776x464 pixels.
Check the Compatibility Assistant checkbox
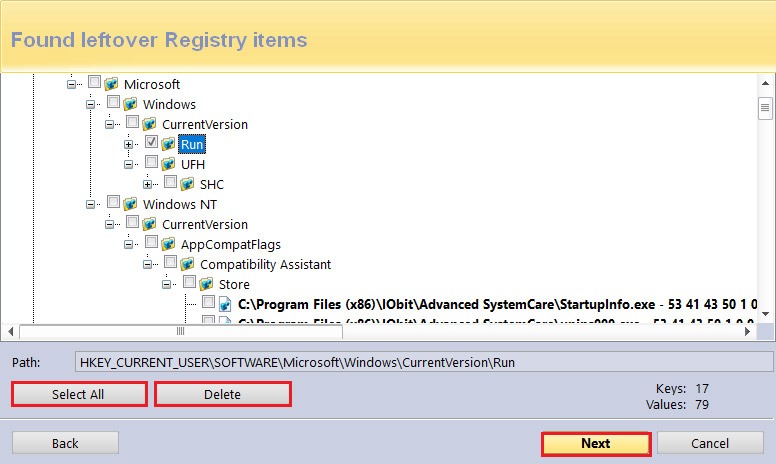click(170, 262)
